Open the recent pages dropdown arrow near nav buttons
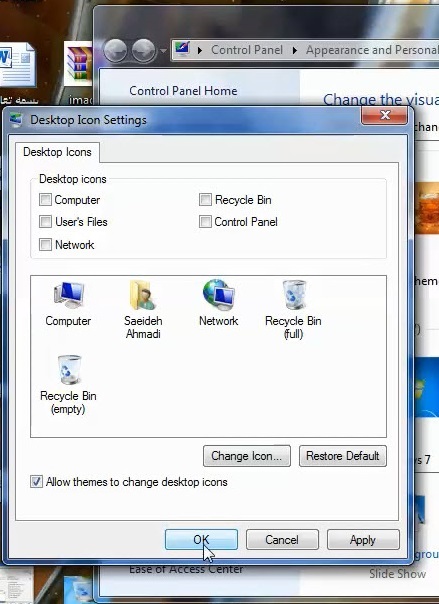439x604 pixels. [163, 50]
